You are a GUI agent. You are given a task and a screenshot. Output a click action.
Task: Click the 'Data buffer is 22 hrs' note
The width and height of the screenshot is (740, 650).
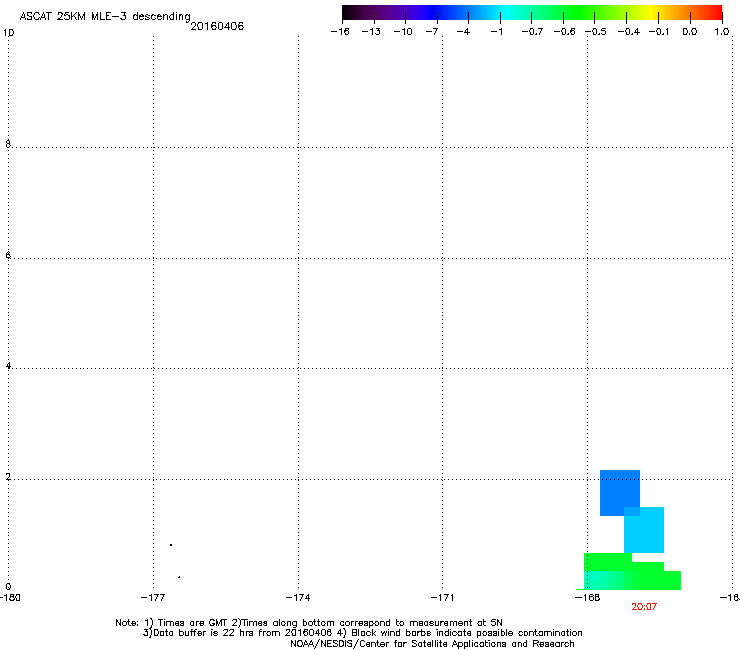click(362, 633)
